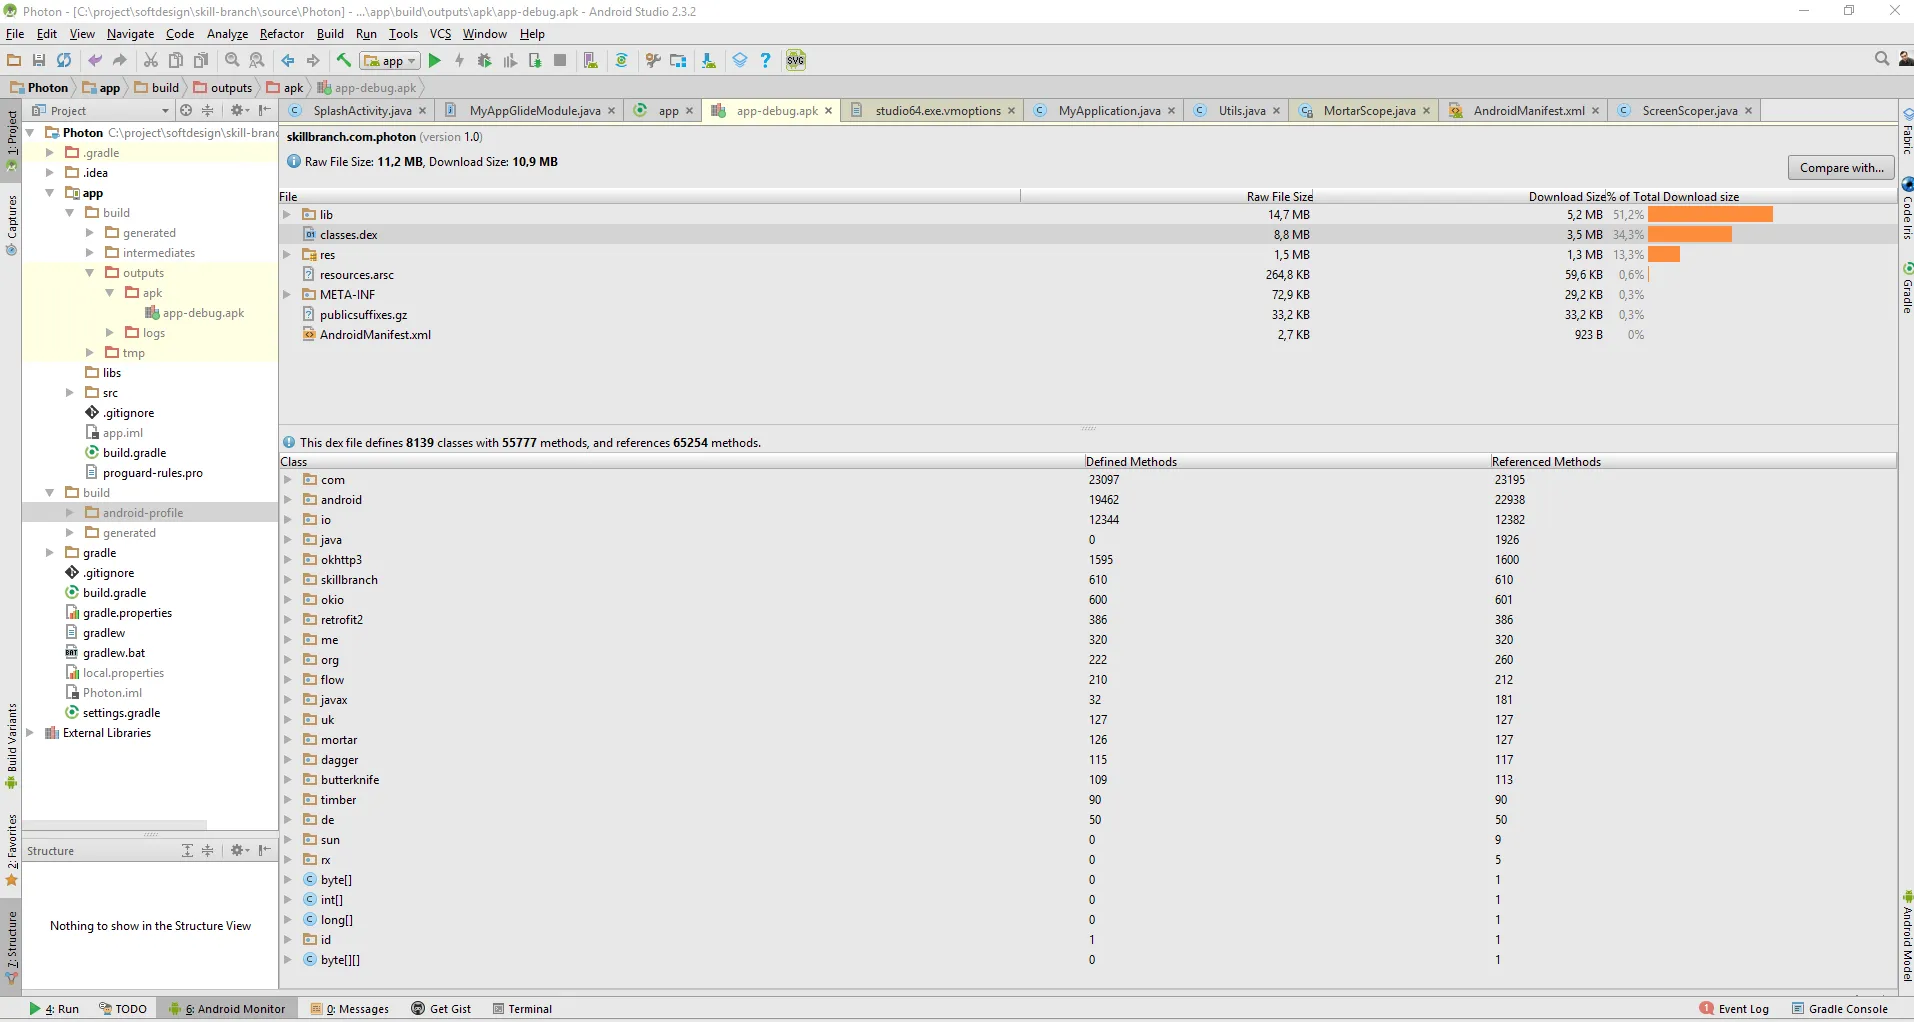Click the Project panel horizontal scrollbar

114,825
